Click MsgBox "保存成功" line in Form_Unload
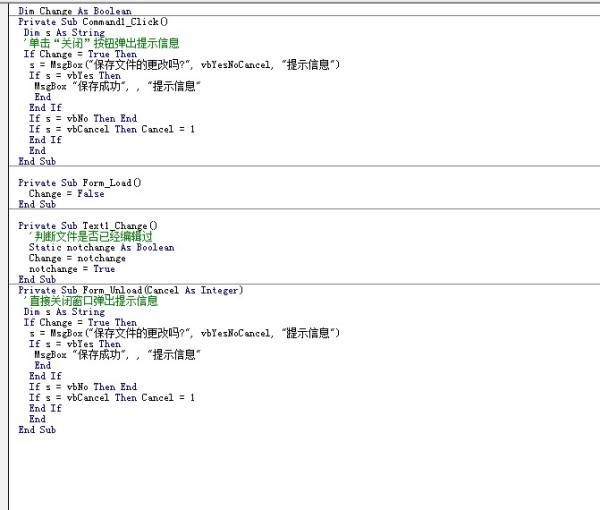The height and width of the screenshot is (510, 600). pyautogui.click(x=118, y=355)
